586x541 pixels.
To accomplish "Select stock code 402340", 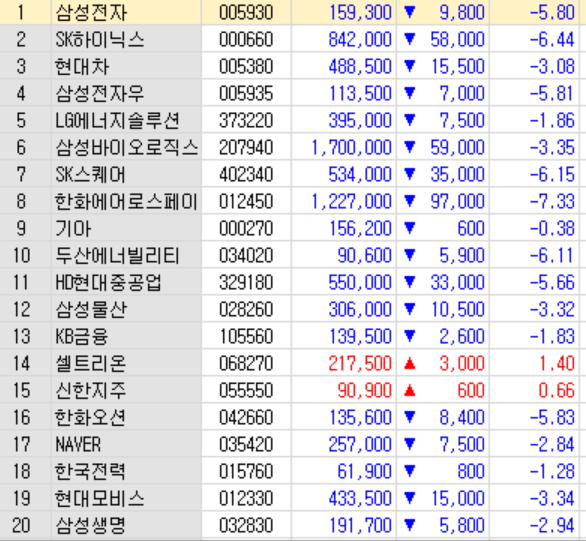I will coord(246,174).
